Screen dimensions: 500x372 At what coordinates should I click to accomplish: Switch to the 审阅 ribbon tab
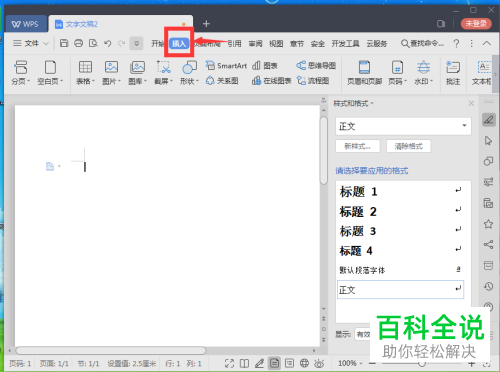point(255,43)
